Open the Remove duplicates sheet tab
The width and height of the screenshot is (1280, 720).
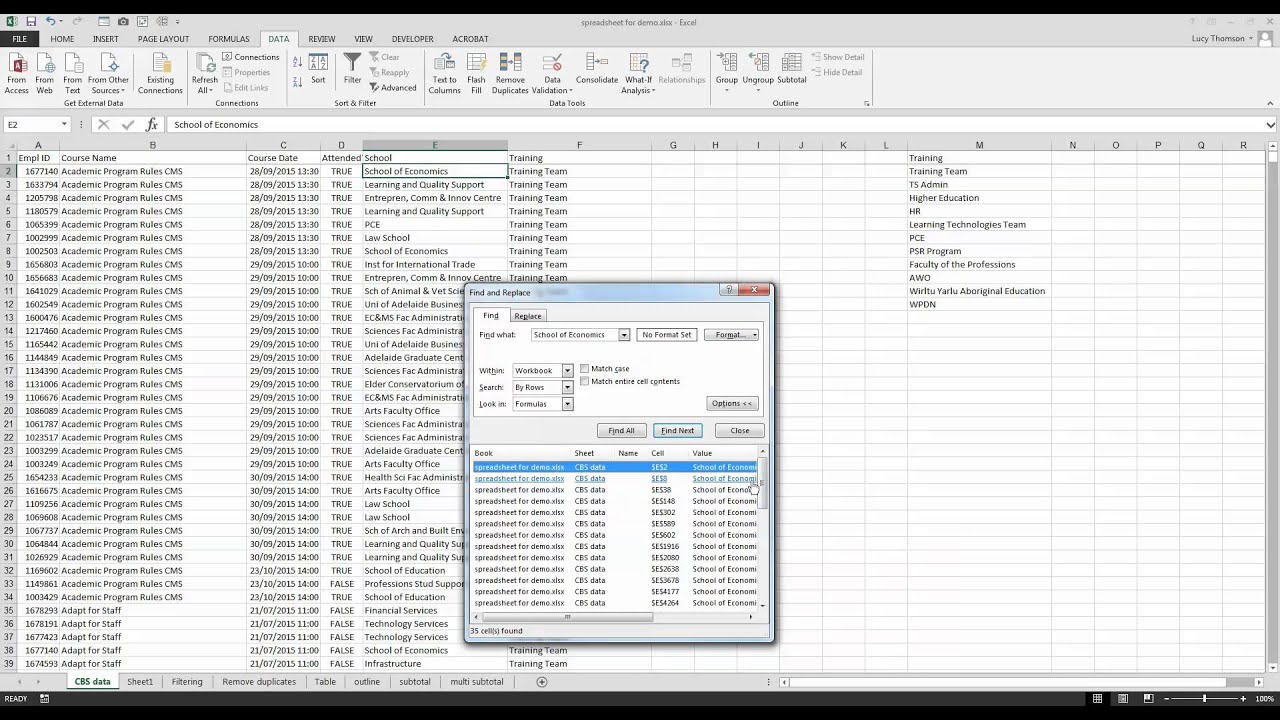259,682
